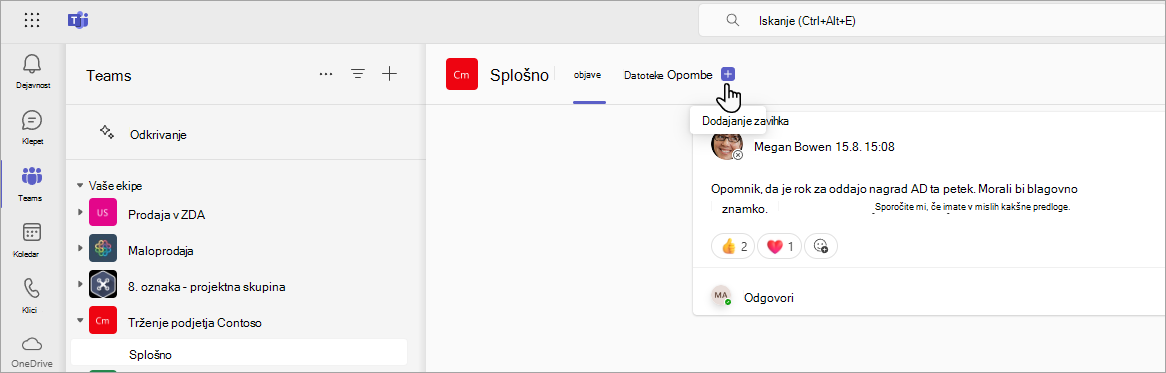Click the search magnifier icon
This screenshot has height=373, width=1166.
pyautogui.click(x=732, y=20)
